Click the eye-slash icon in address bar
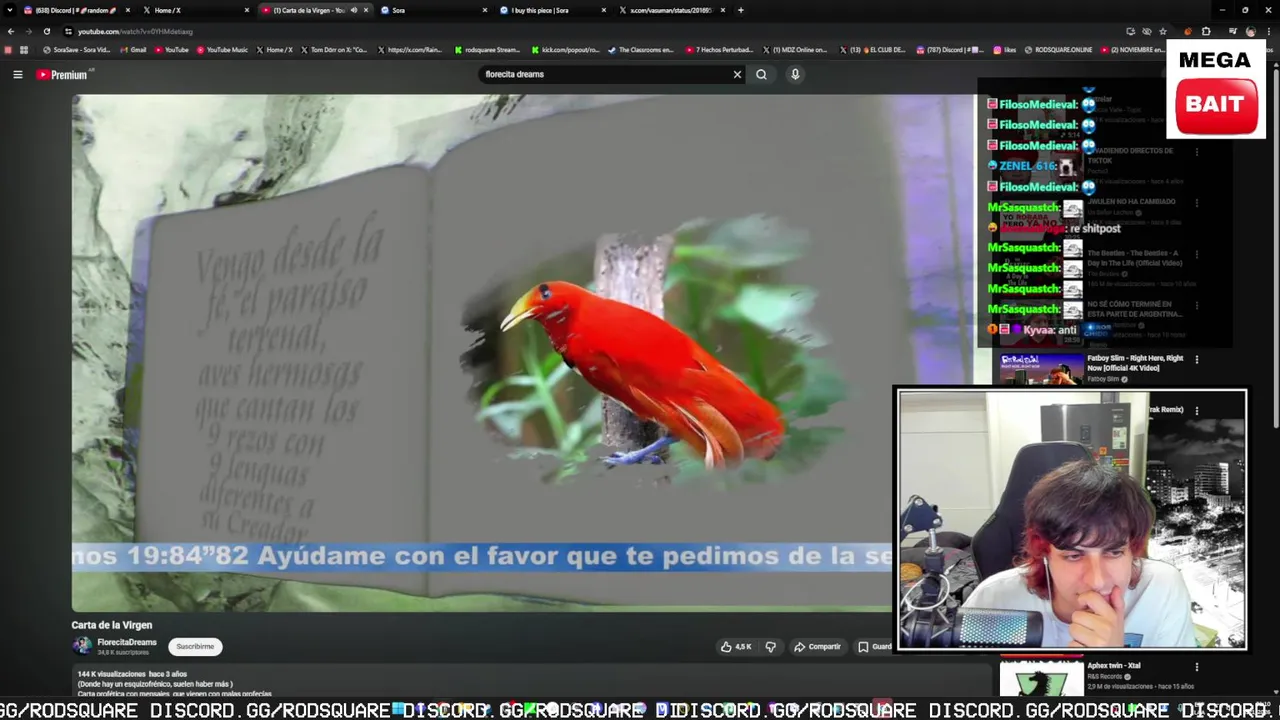The width and height of the screenshot is (1280, 720). pos(1146,31)
